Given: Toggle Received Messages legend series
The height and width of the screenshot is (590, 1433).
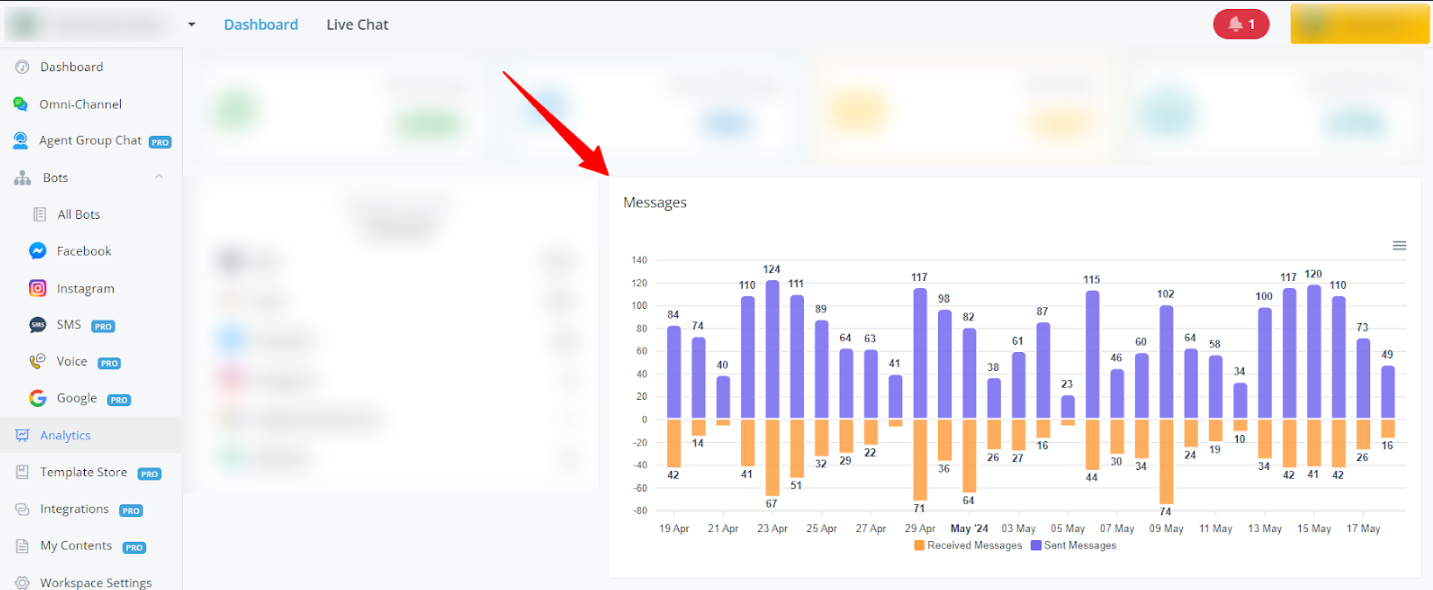Looking at the screenshot, I should [968, 546].
